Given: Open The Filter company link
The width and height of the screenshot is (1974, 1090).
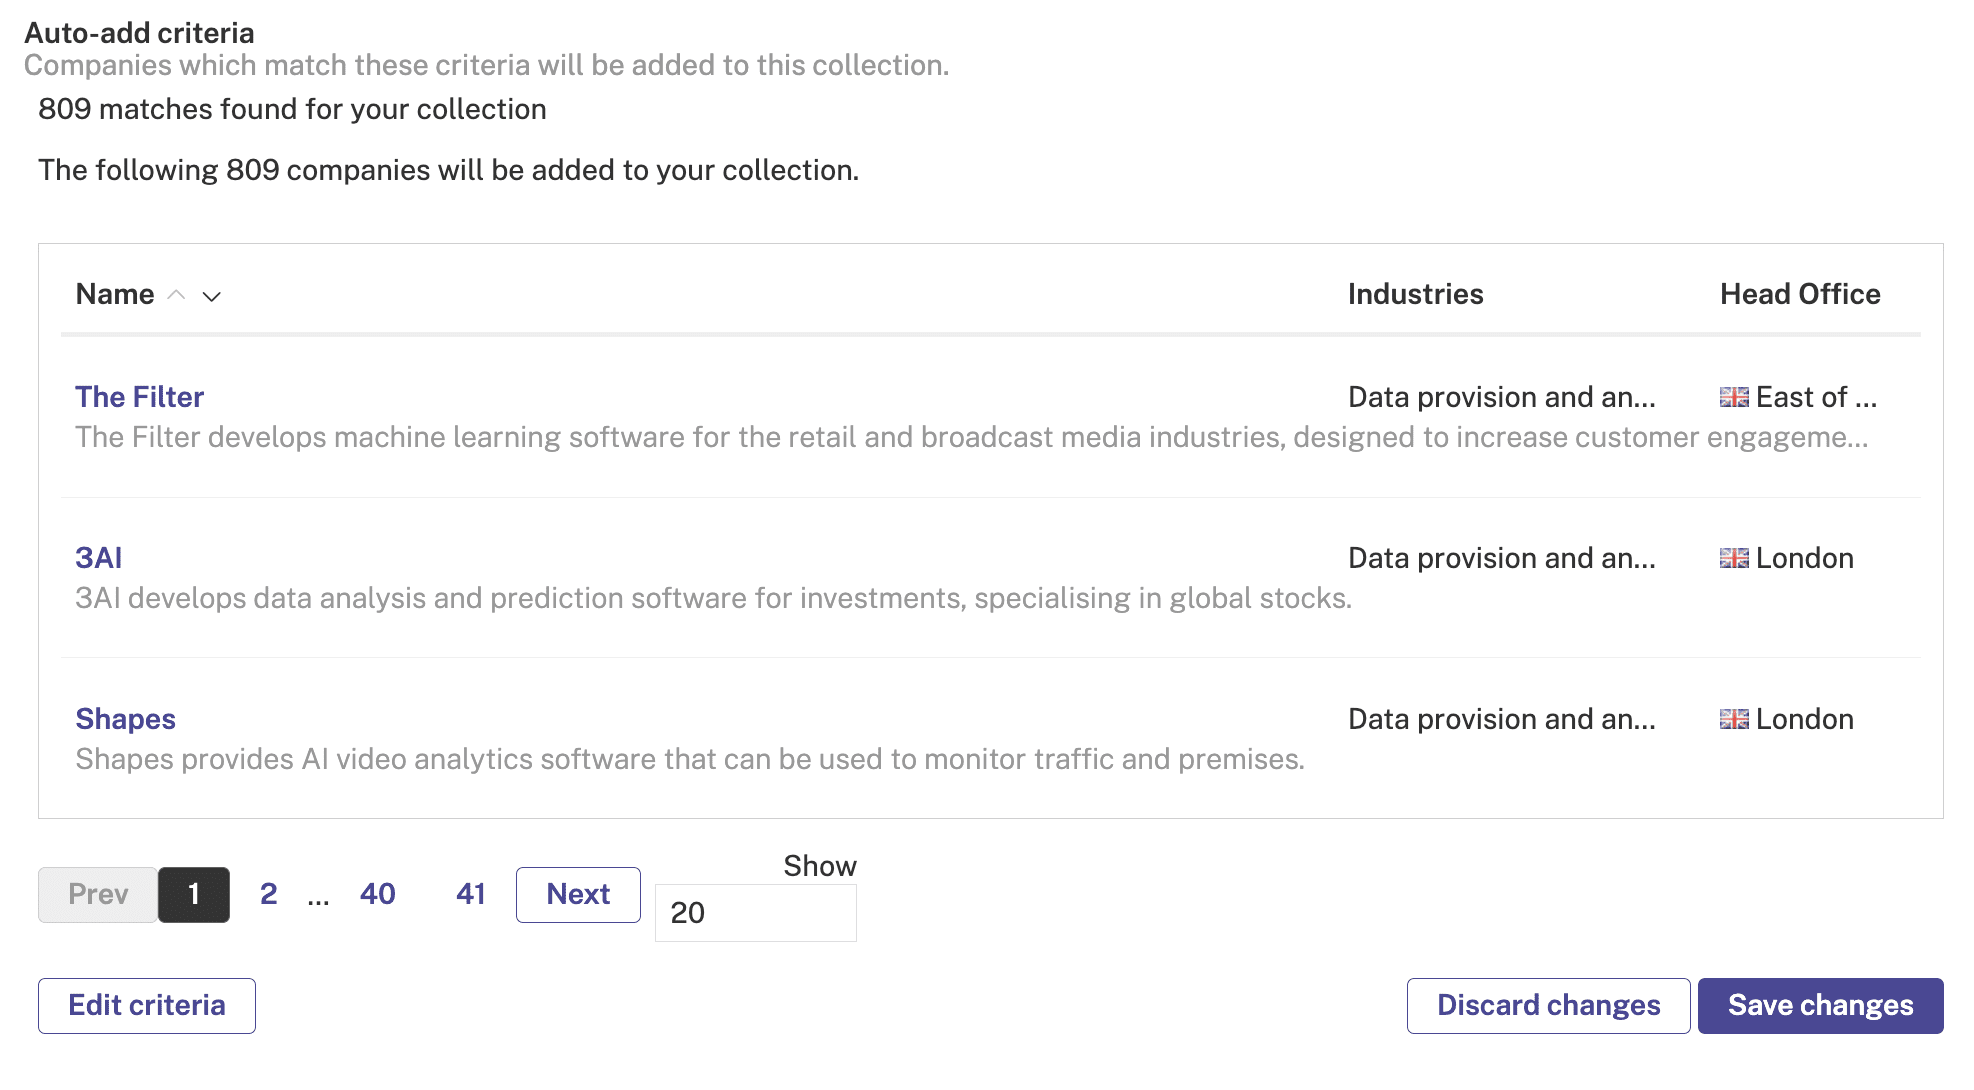Looking at the screenshot, I should tap(139, 397).
